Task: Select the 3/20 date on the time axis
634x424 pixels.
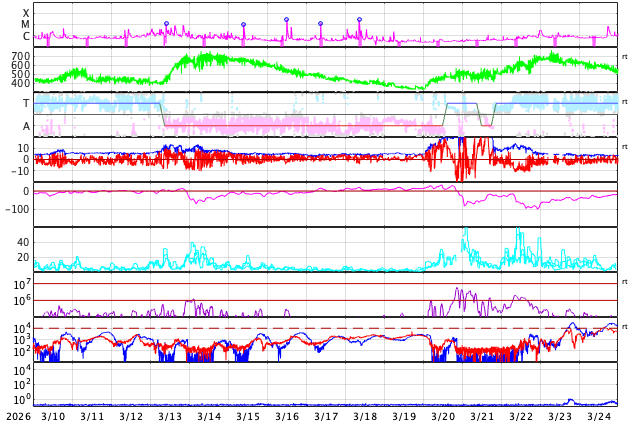Action: 443,416
